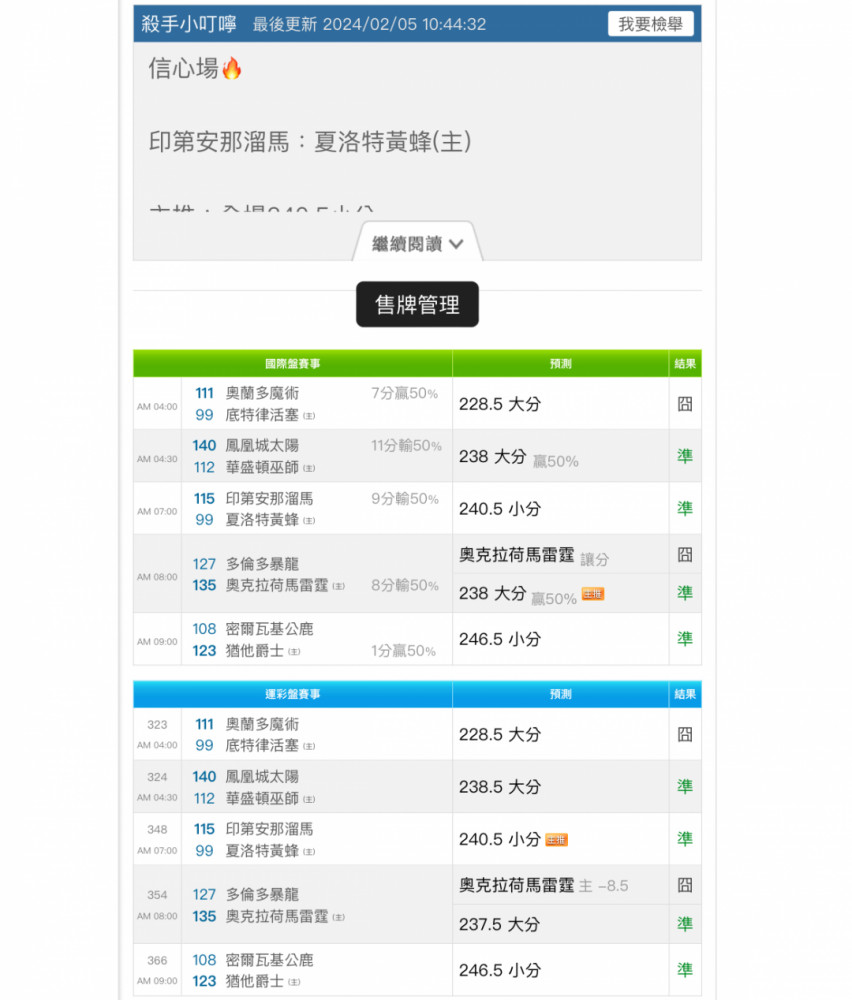
Task: Click the 9分輸50% handicap text
Action: point(405,499)
